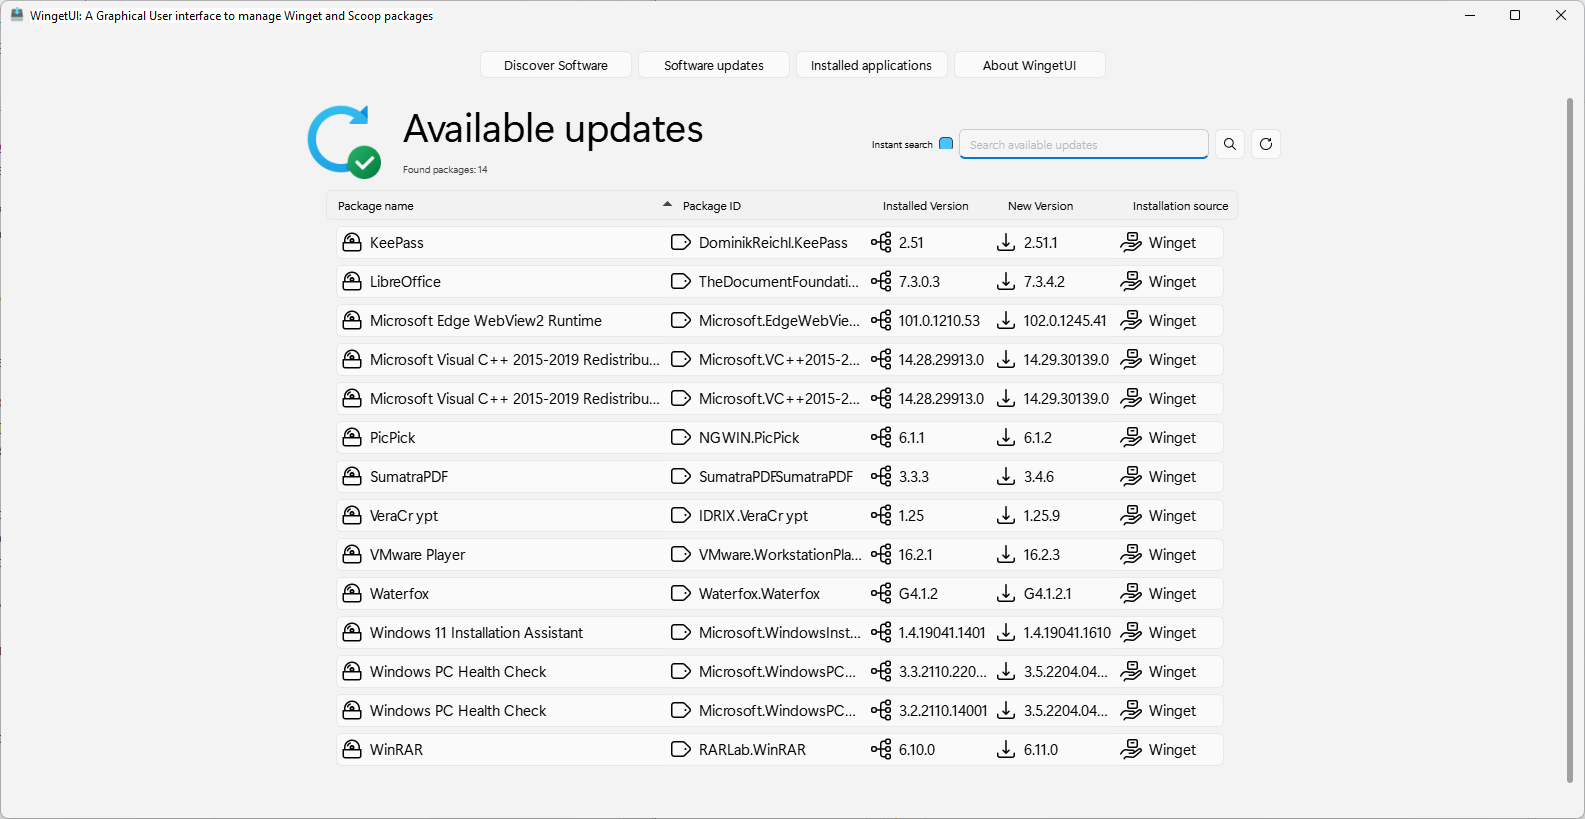Click installed version 101.0.1210.53
Image resolution: width=1585 pixels, height=819 pixels.
[x=939, y=321]
